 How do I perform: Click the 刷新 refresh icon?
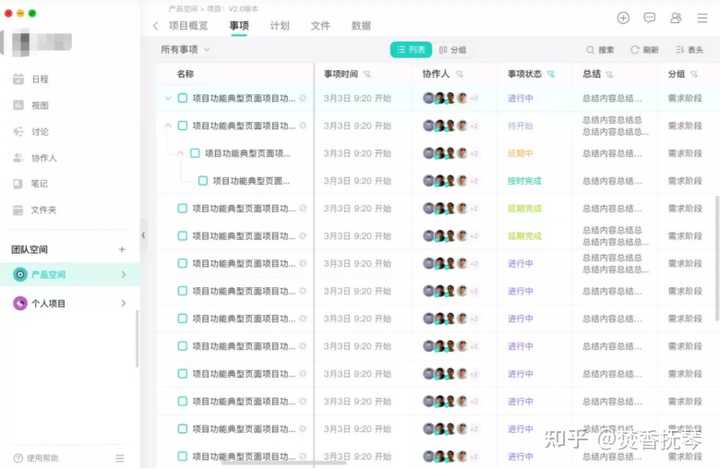pos(635,50)
